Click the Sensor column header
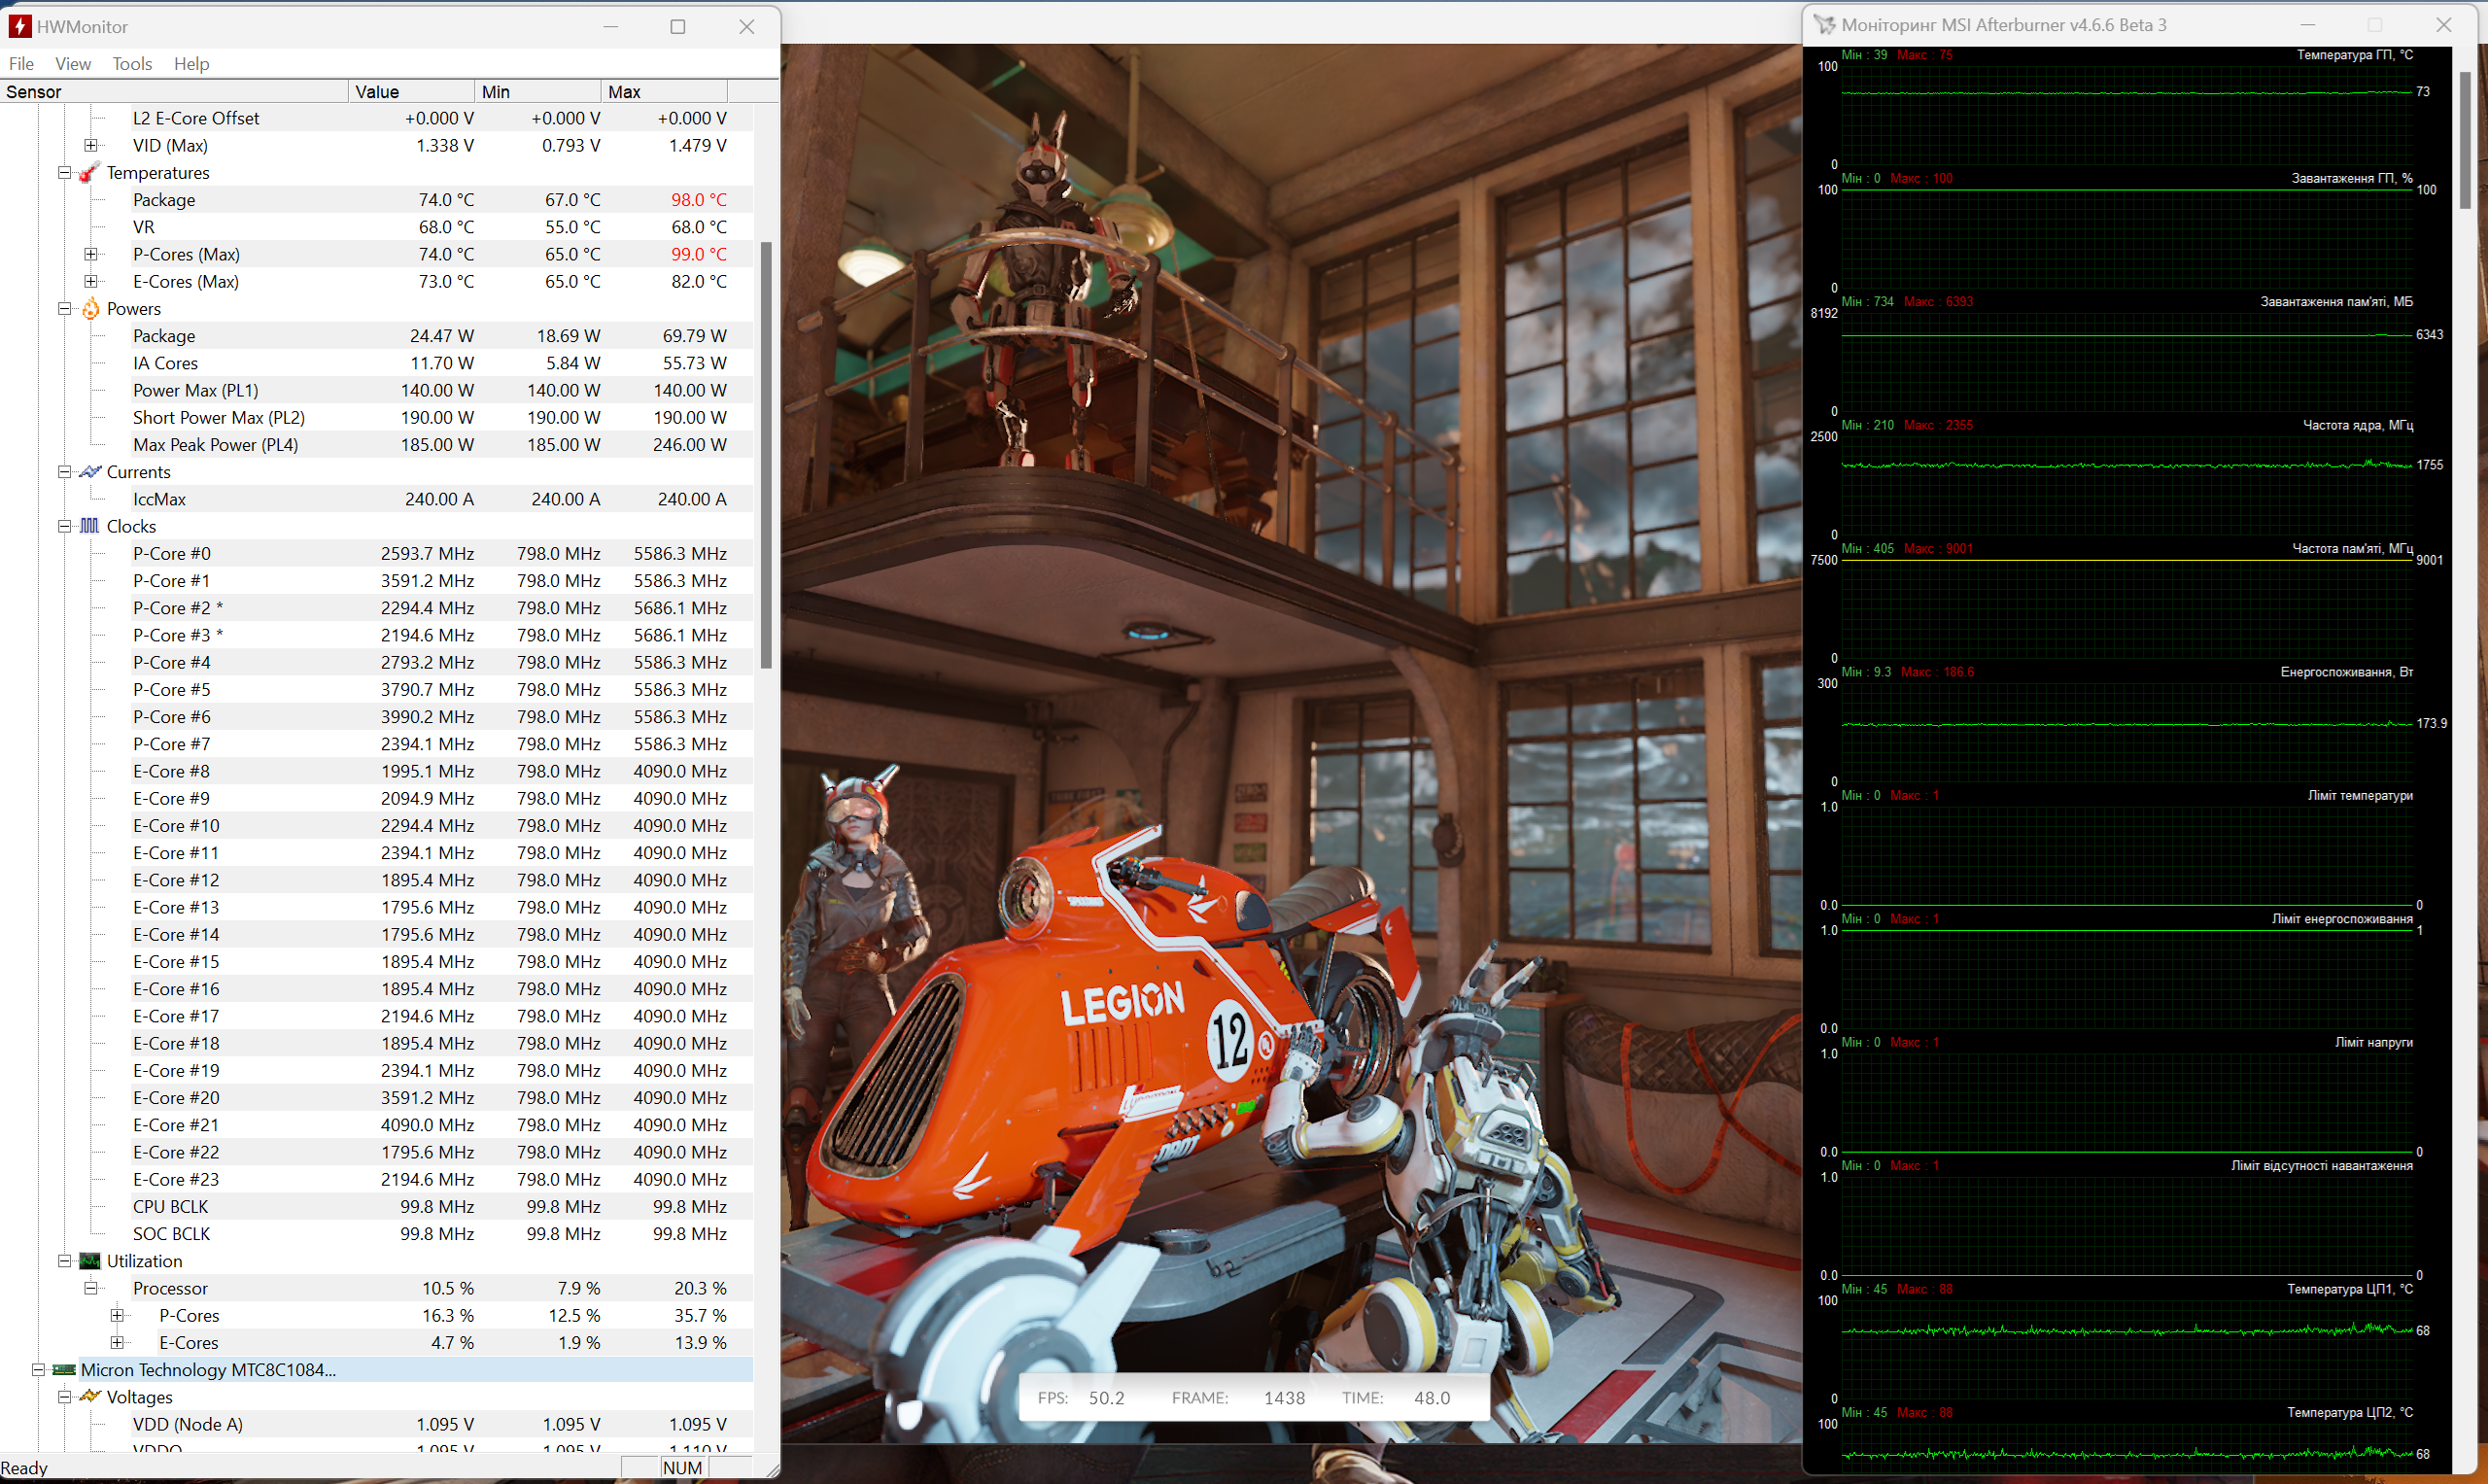 [174, 91]
